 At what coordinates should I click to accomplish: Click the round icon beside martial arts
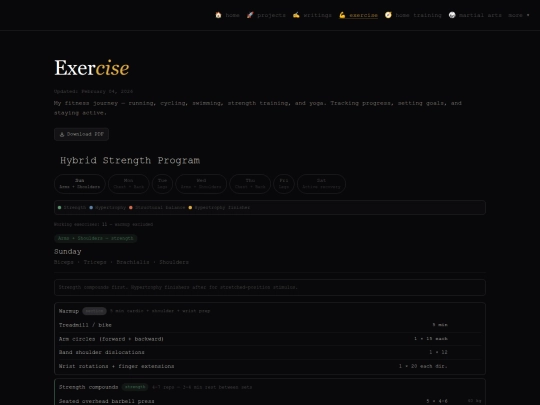click(452, 15)
